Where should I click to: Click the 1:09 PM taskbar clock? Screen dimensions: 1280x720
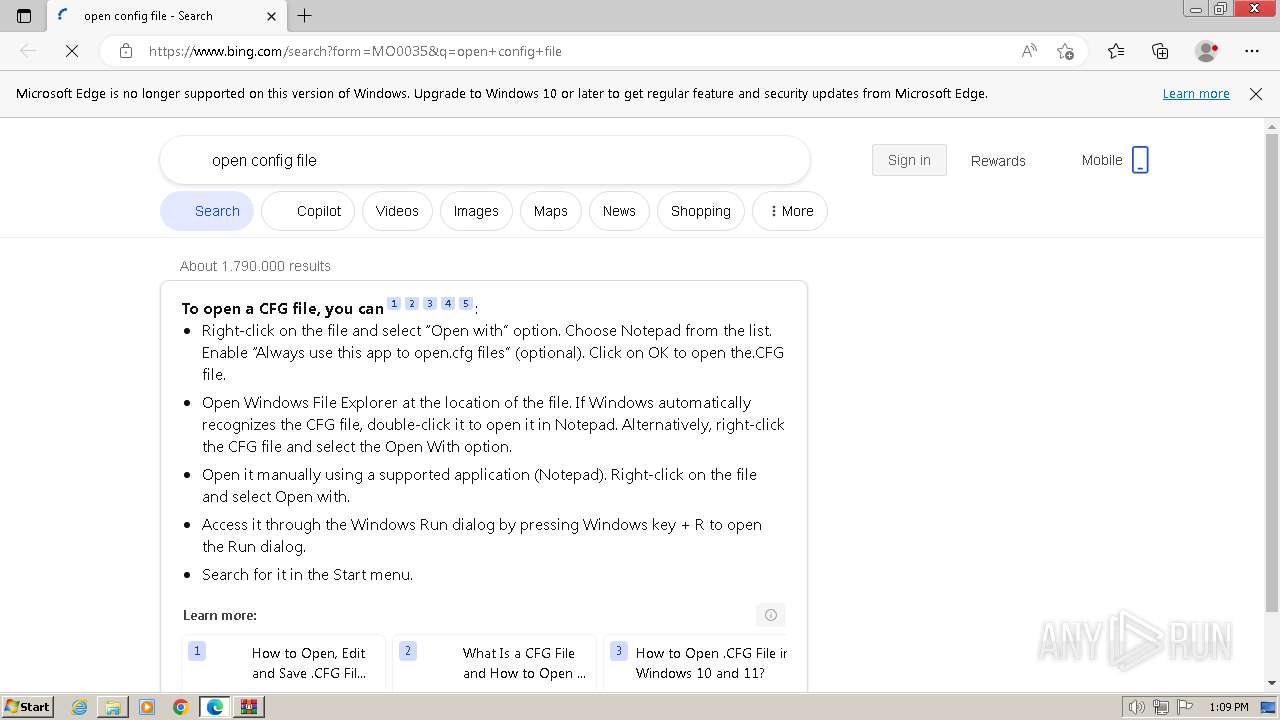tap(1229, 707)
